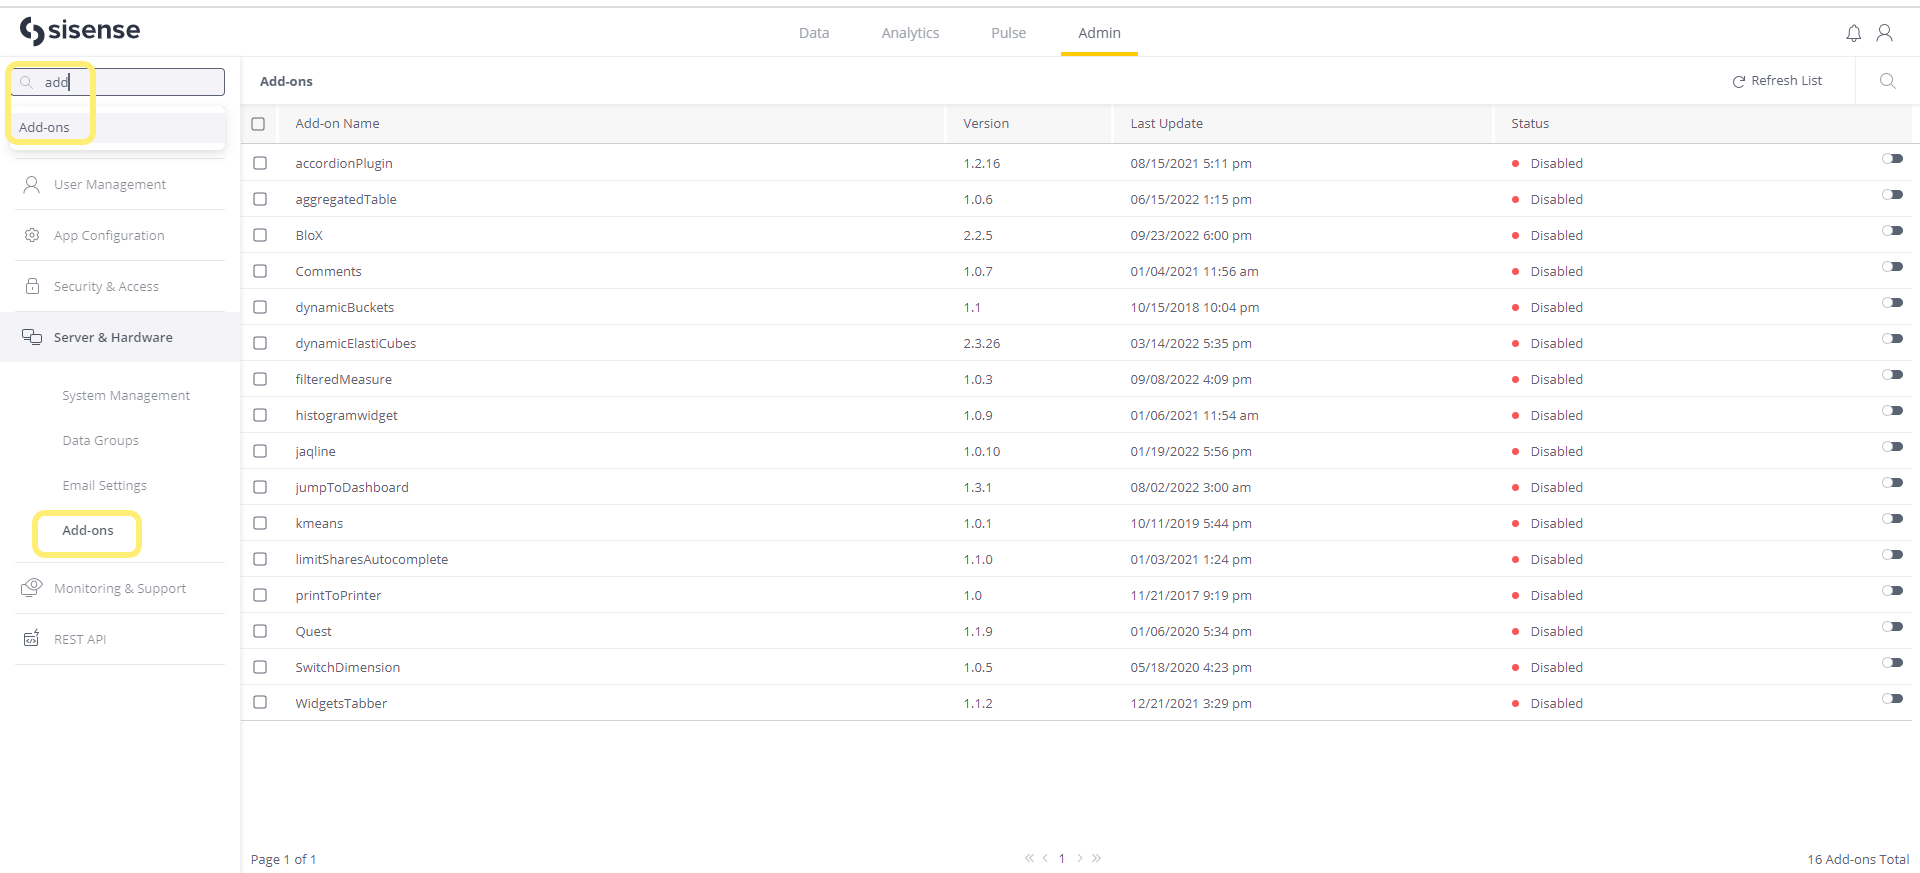Click the Sisense logo
The width and height of the screenshot is (1920, 873).
80,31
